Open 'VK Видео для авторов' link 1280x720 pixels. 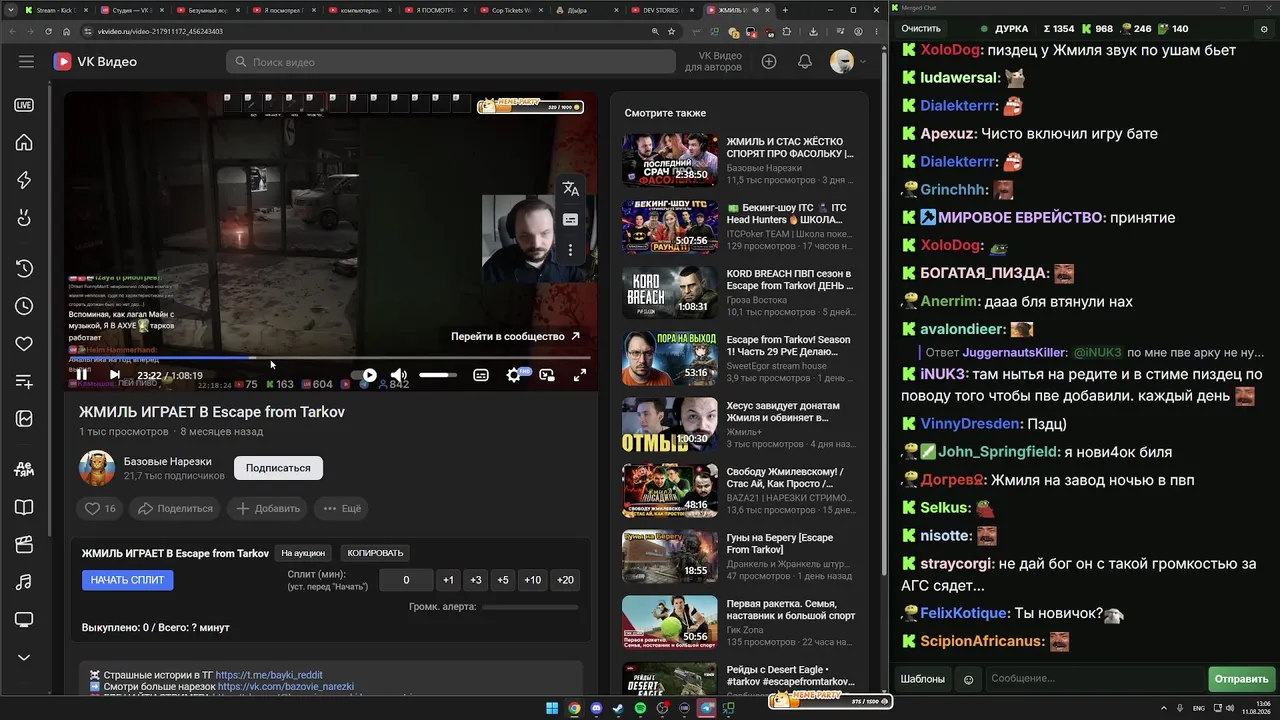tap(713, 62)
